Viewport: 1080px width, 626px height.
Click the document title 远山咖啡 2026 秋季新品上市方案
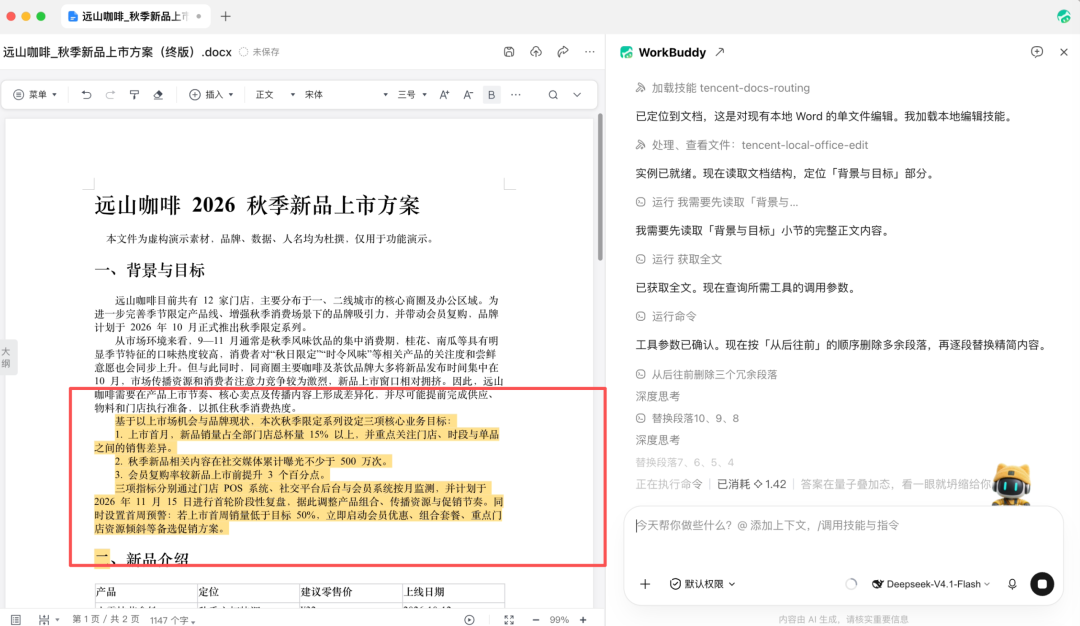click(x=257, y=205)
